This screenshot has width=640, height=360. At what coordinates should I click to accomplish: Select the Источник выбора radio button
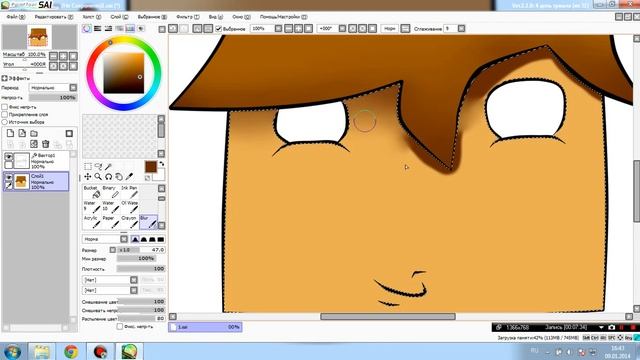[x=4, y=122]
